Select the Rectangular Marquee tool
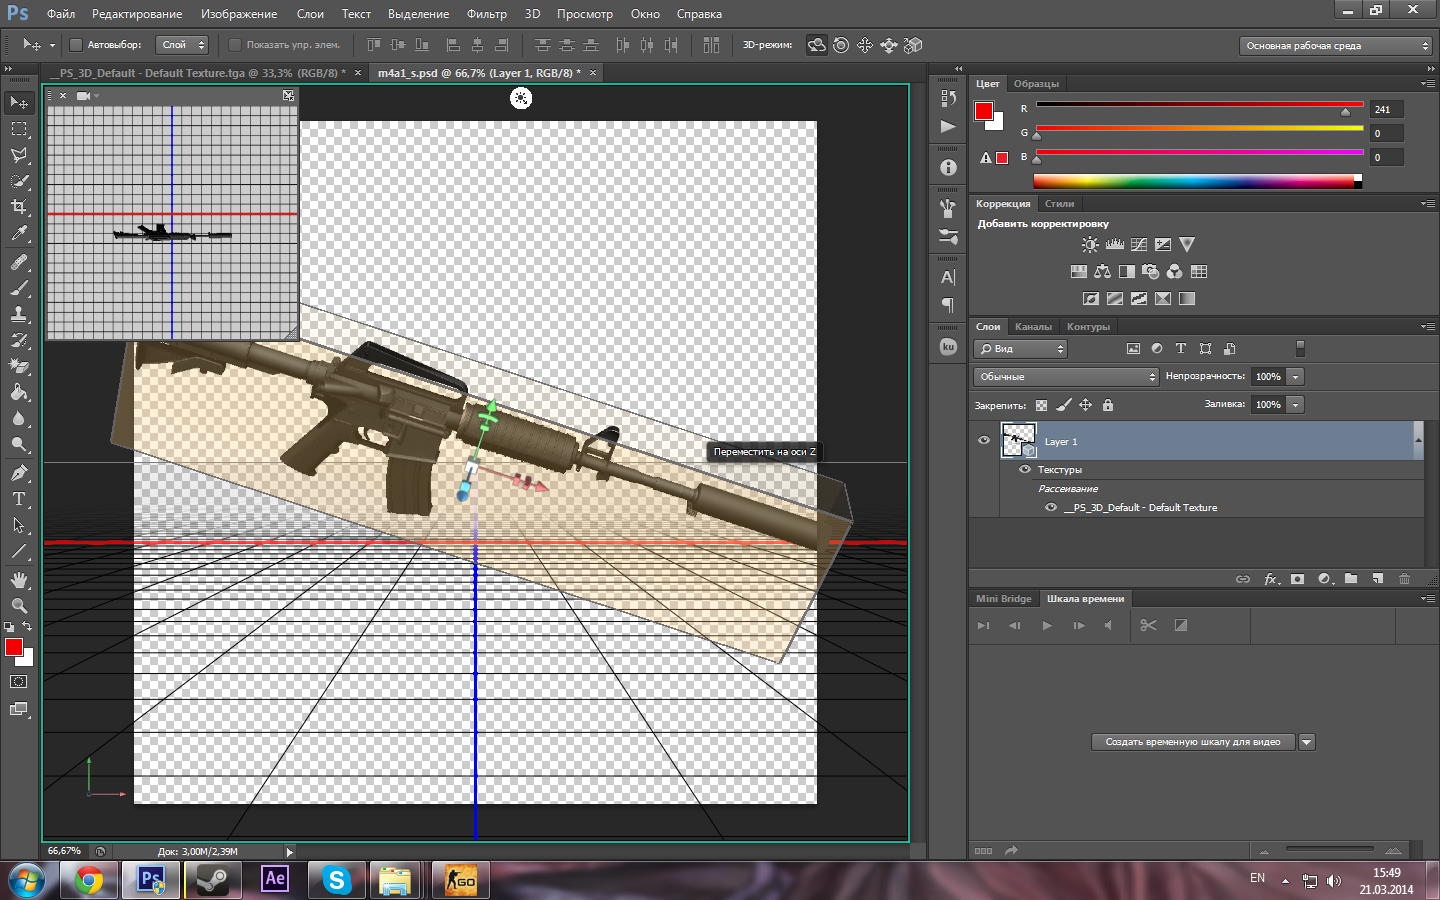Viewport: 1440px width, 900px height. coord(19,129)
